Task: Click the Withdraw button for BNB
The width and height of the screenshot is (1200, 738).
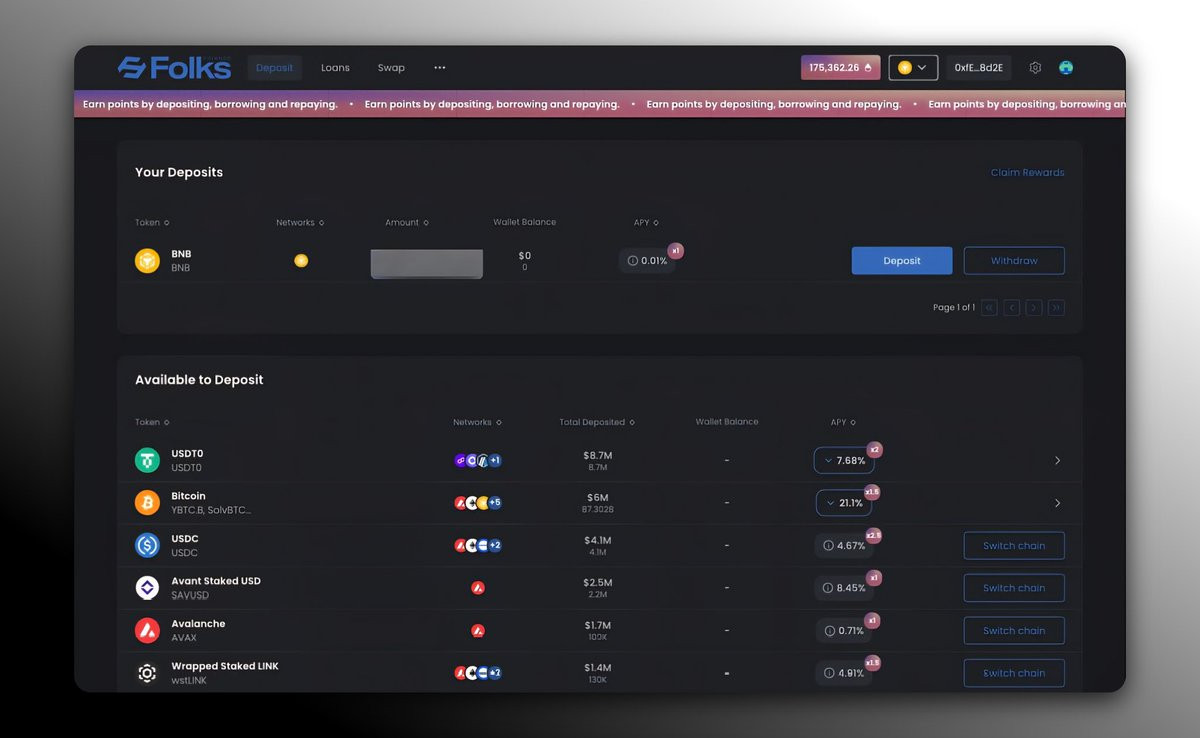Action: (1014, 261)
